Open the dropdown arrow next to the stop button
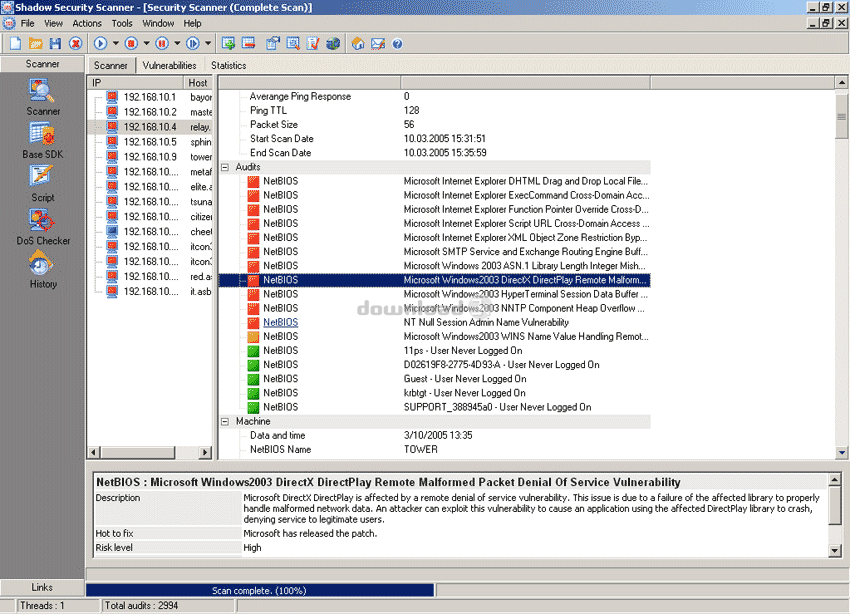The height and width of the screenshot is (614, 850). click(x=146, y=43)
